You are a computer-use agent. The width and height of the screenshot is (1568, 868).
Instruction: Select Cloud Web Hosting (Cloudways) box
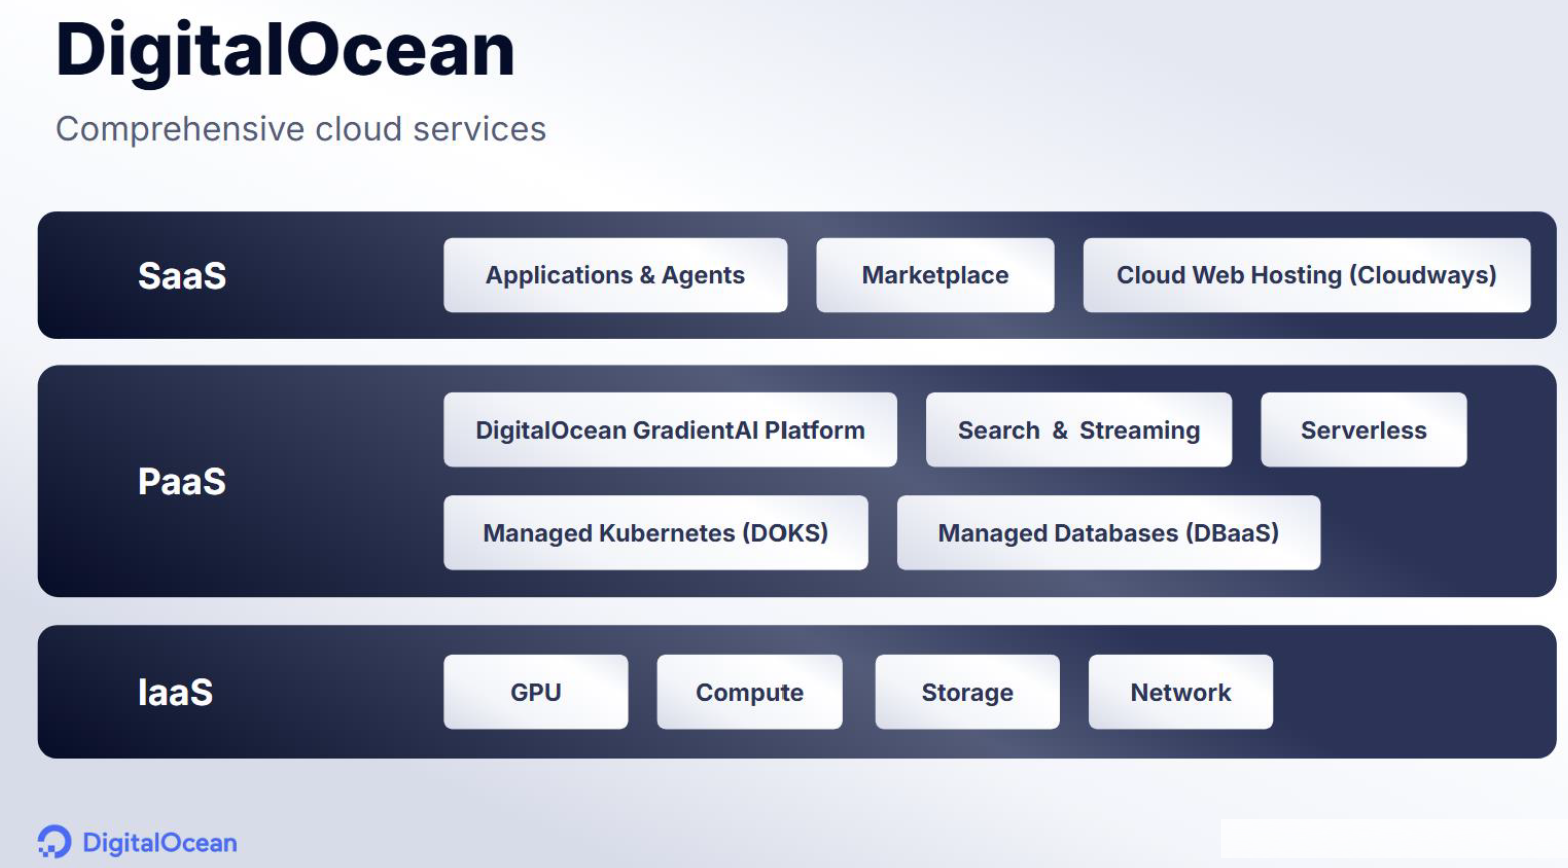click(x=1306, y=275)
